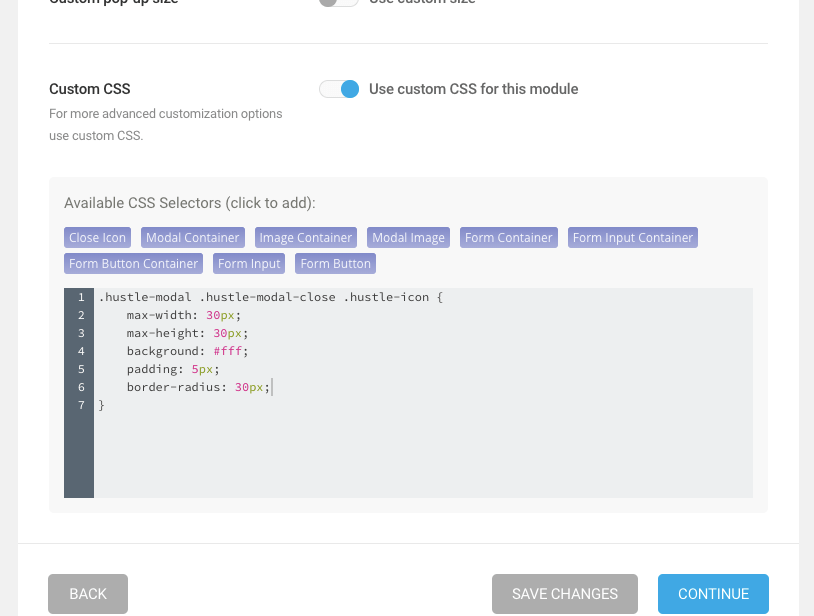The width and height of the screenshot is (814, 616).
Task: Continue to the next step
Action: pos(713,594)
